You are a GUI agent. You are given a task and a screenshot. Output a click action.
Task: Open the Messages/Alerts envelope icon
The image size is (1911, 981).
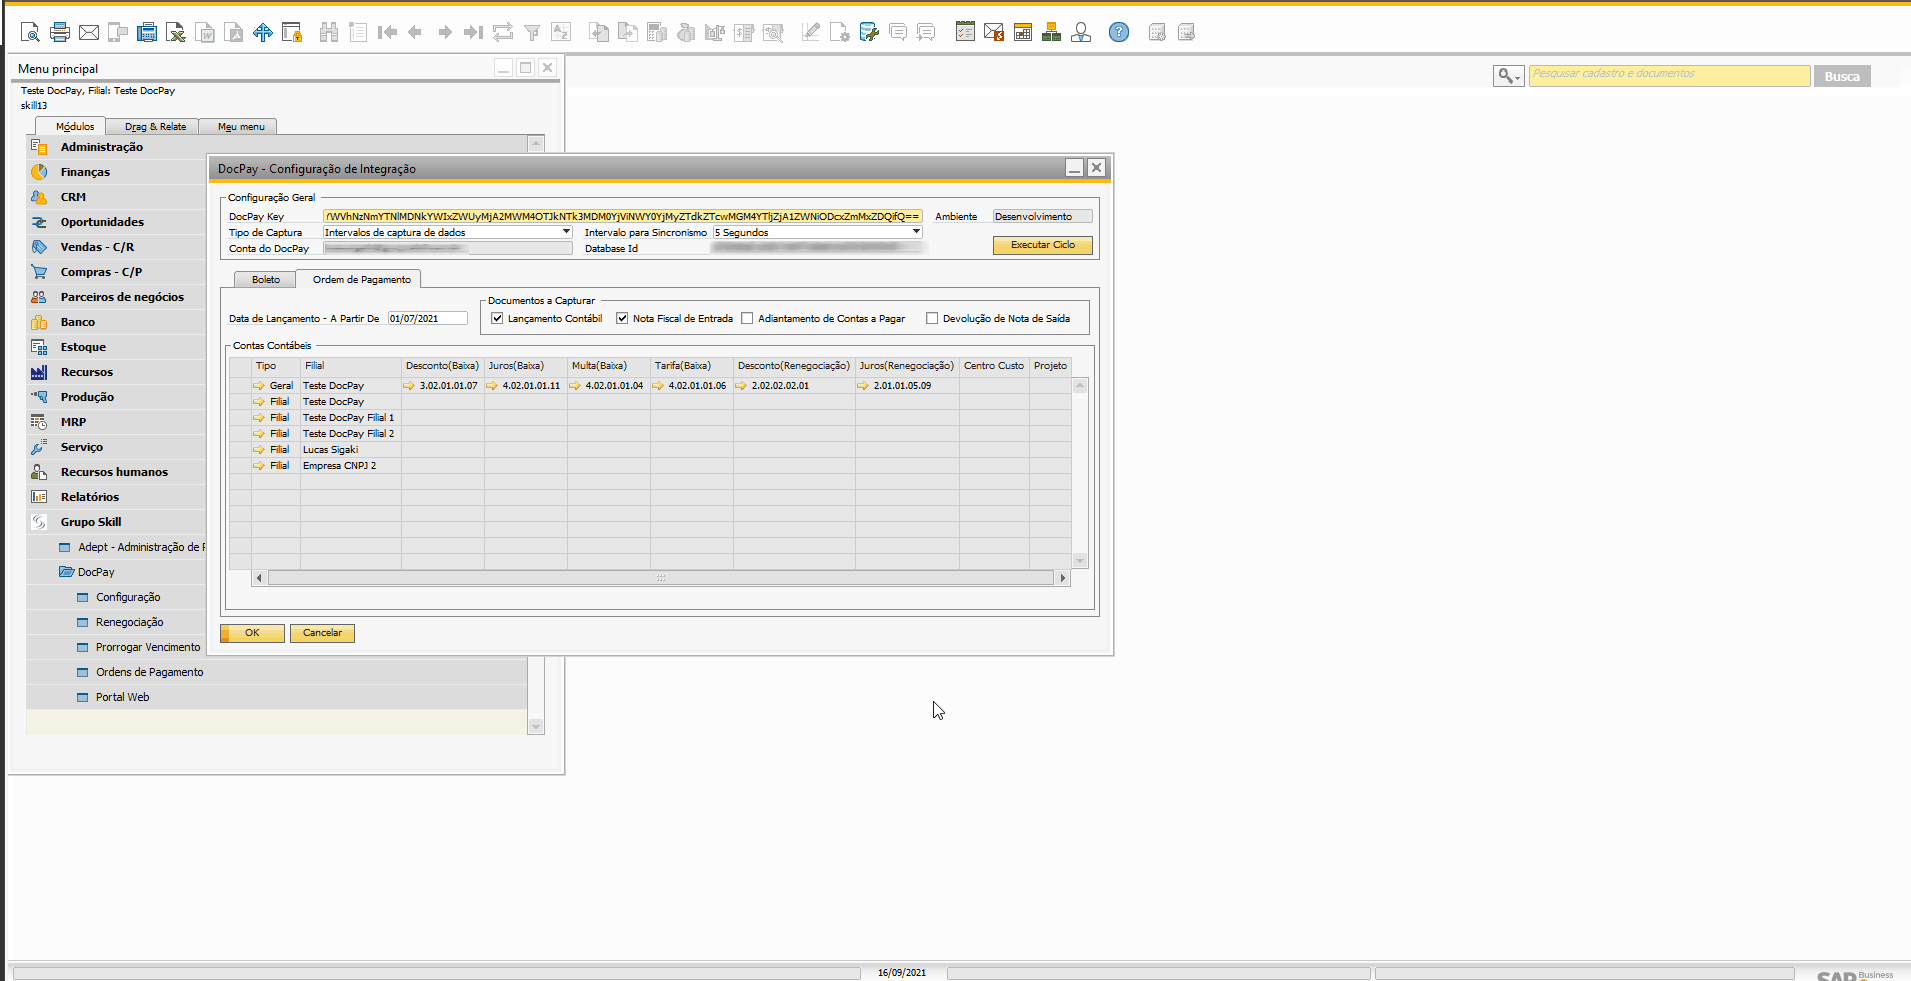pyautogui.click(x=994, y=32)
